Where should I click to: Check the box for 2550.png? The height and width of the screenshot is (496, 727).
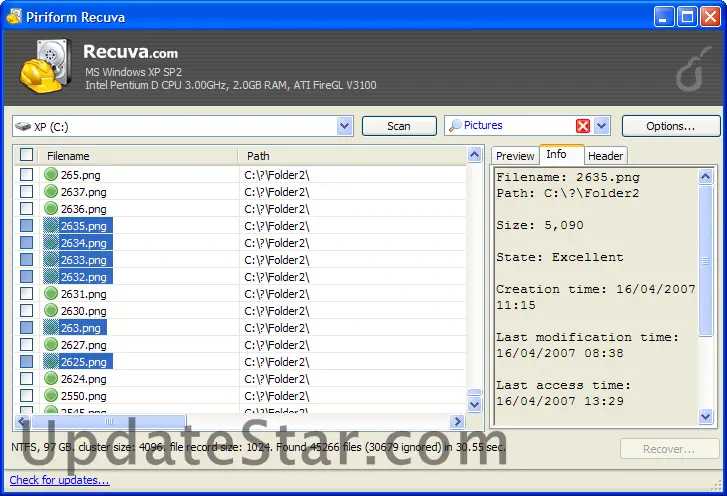point(26,395)
